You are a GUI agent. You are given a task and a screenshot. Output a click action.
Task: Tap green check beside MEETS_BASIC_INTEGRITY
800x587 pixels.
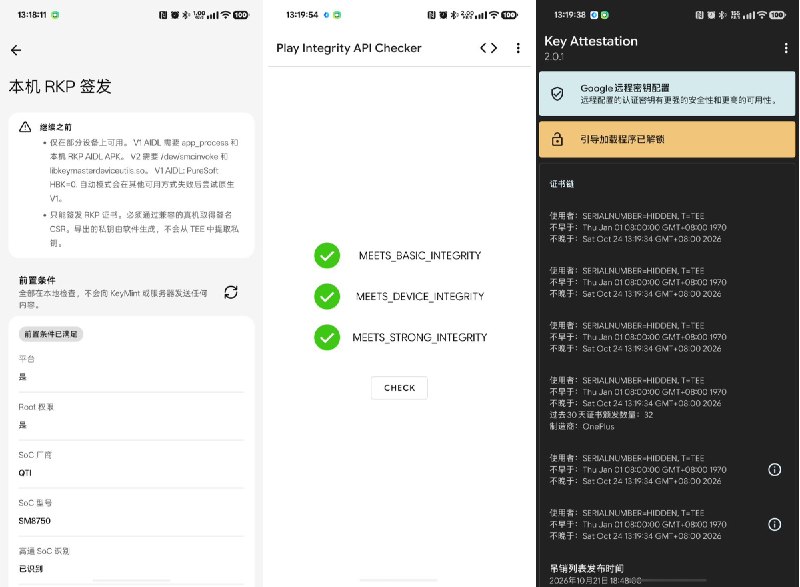[327, 256]
